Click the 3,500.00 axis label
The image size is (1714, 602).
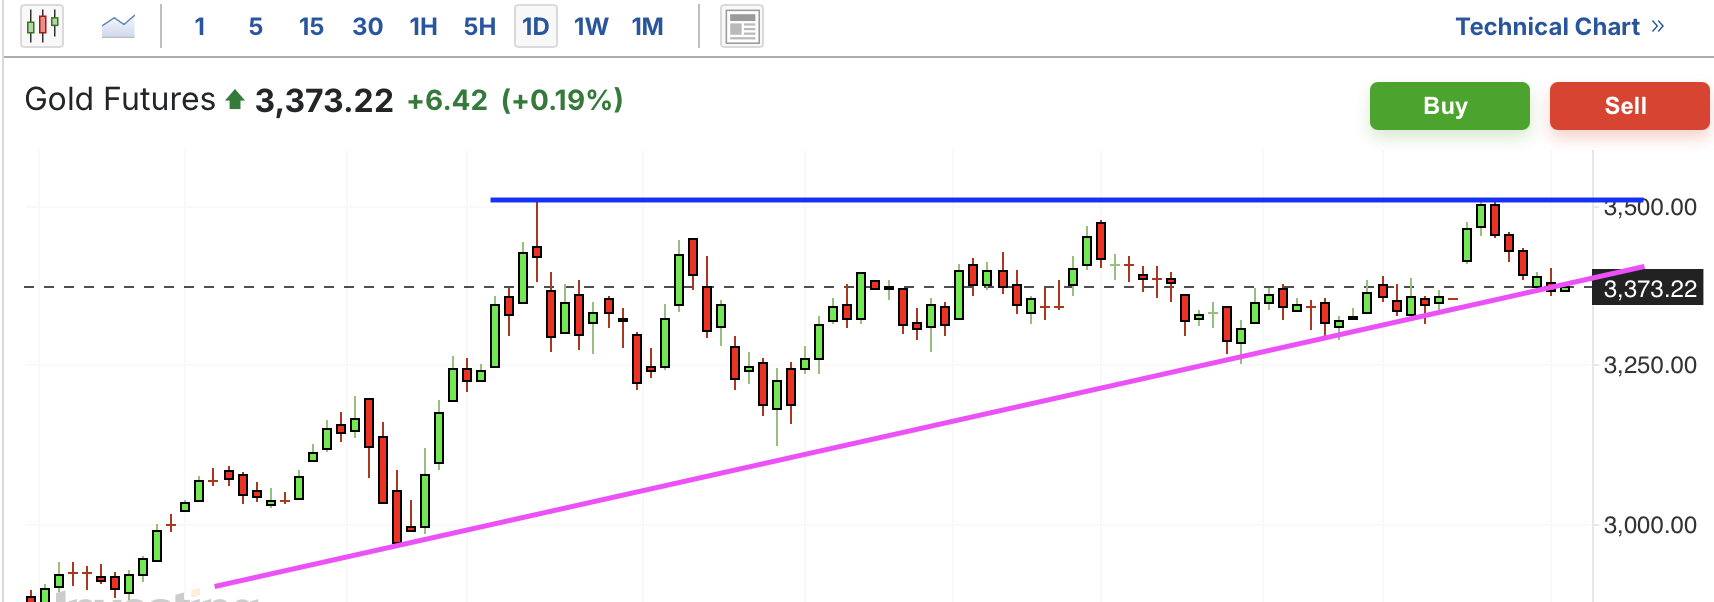(1650, 207)
